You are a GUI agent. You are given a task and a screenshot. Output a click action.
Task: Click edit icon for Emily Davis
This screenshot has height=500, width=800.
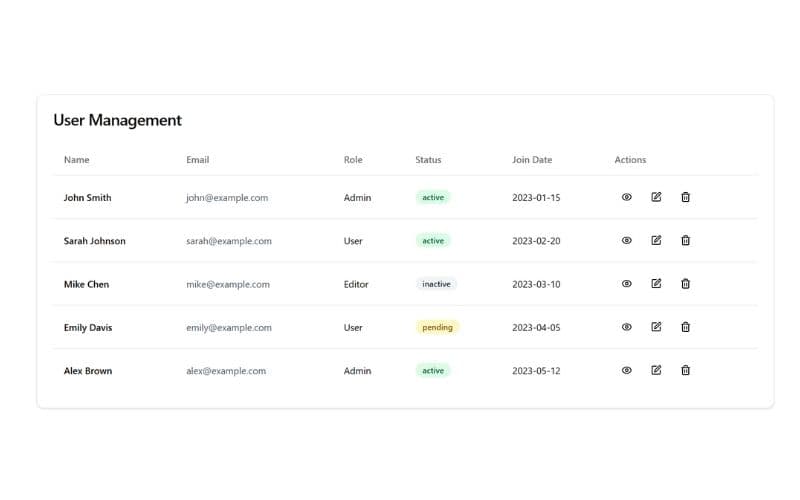pos(656,327)
